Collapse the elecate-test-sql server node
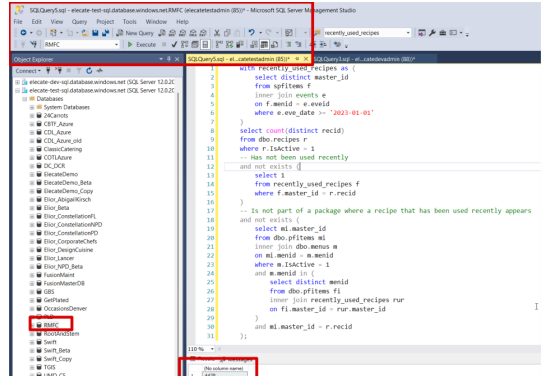Screen dimensions: 551x376 [x=18, y=90]
